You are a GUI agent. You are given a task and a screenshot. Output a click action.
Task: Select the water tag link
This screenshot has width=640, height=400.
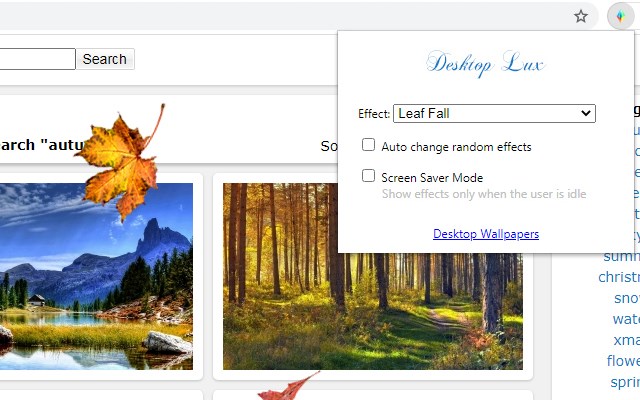point(626,319)
